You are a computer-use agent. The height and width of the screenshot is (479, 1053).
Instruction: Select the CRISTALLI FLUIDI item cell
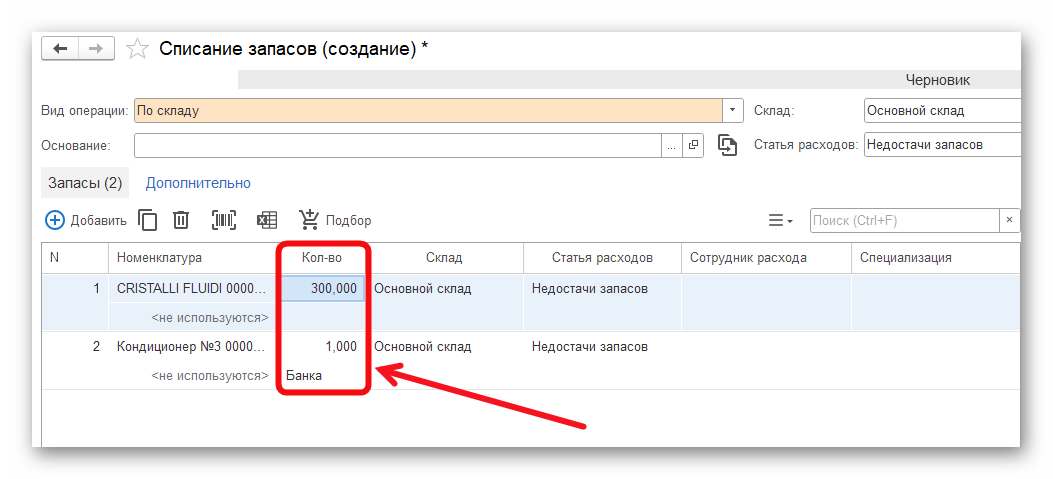click(x=193, y=289)
